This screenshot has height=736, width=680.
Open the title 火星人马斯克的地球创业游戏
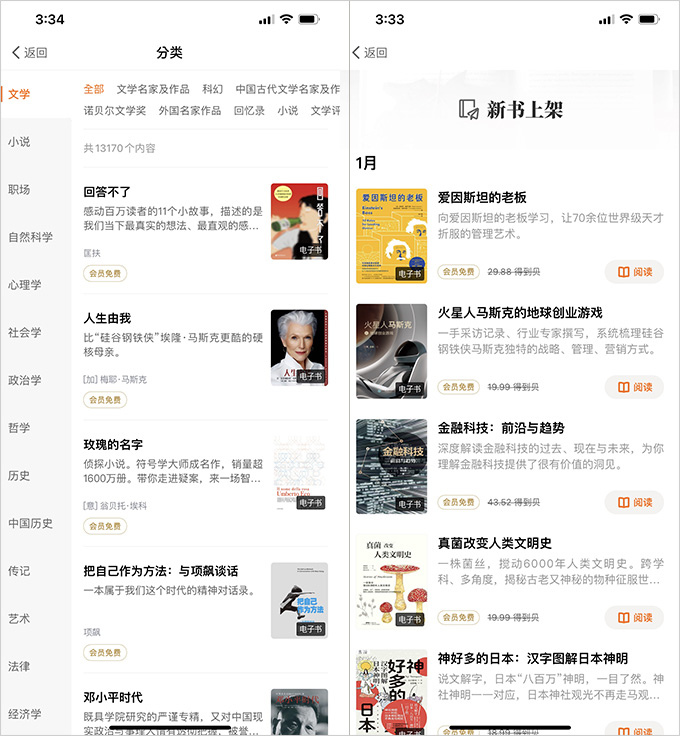[520, 313]
